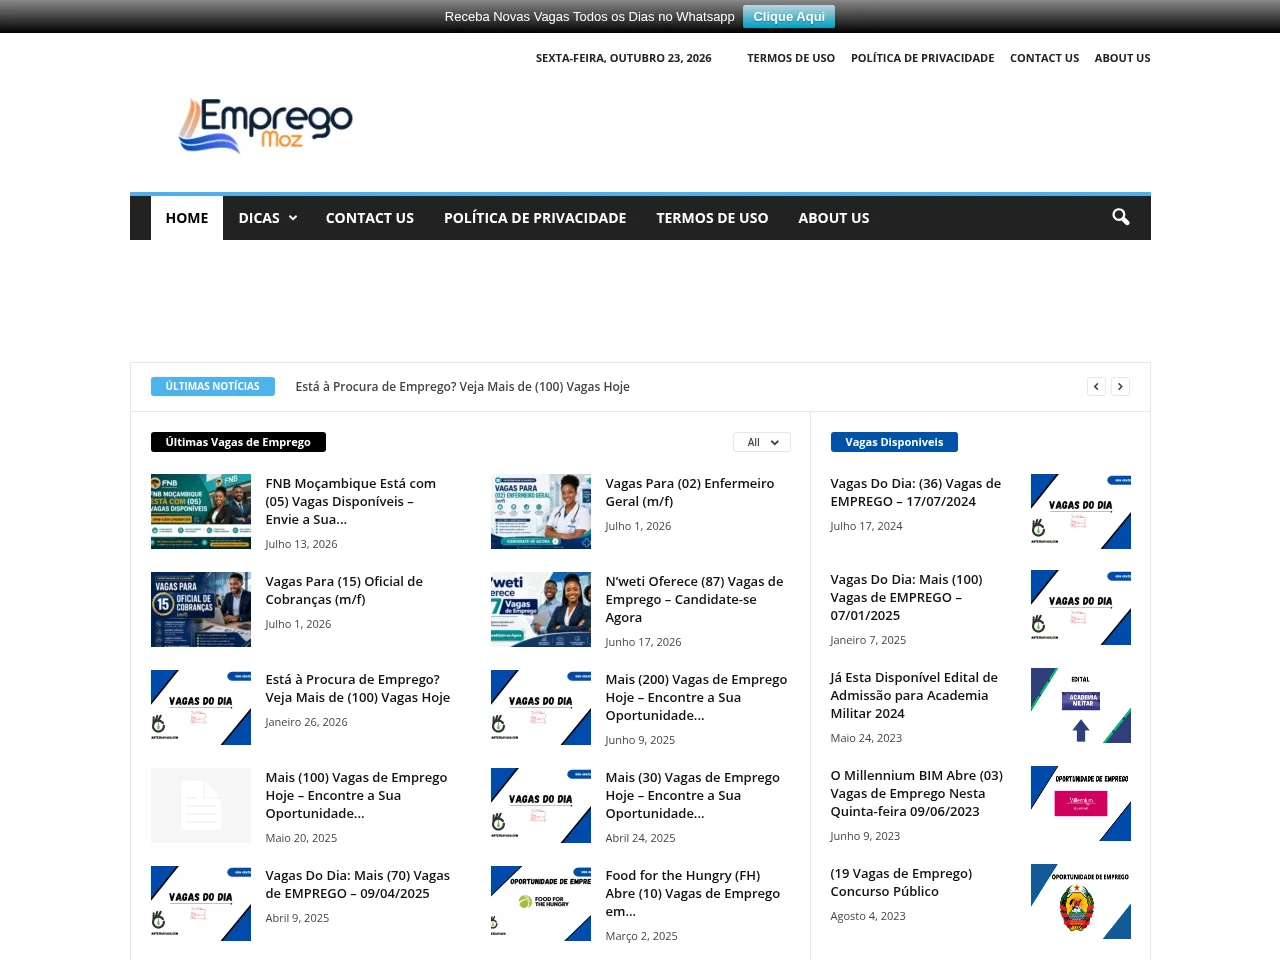Open TERMOS DE USO top header link
The height and width of the screenshot is (960, 1280).
(x=791, y=58)
